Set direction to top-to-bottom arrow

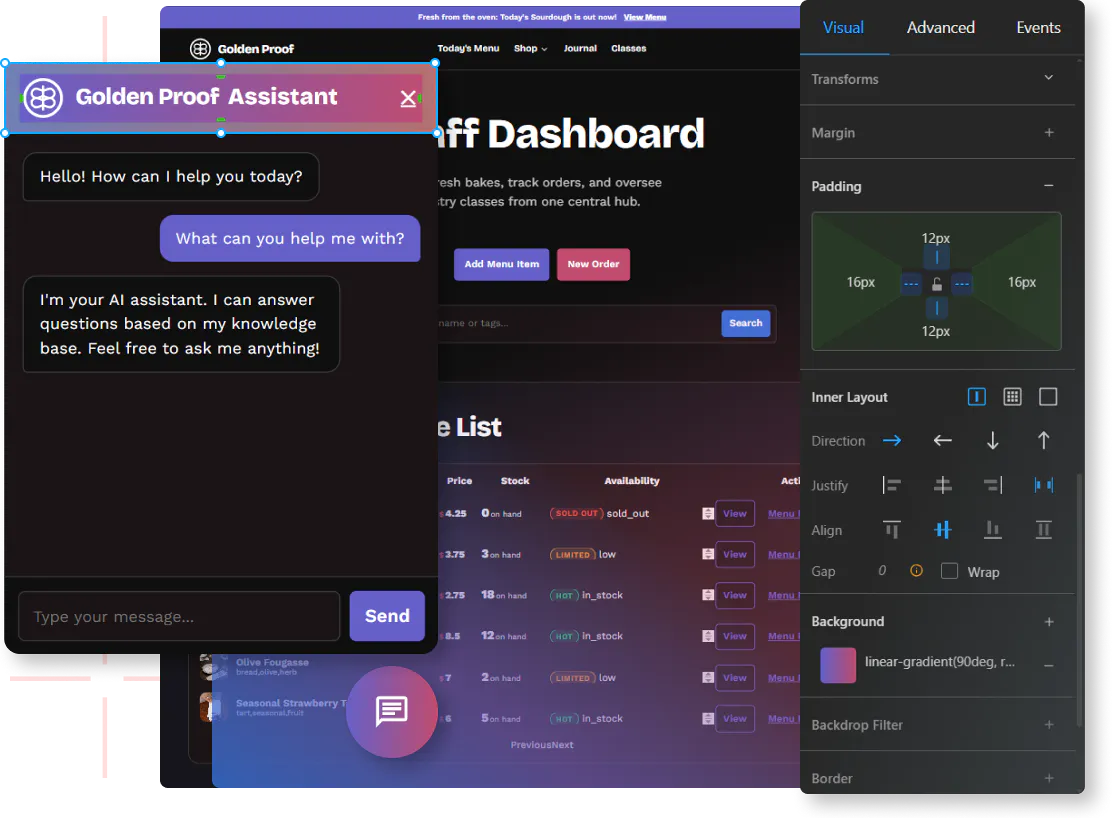coord(993,441)
